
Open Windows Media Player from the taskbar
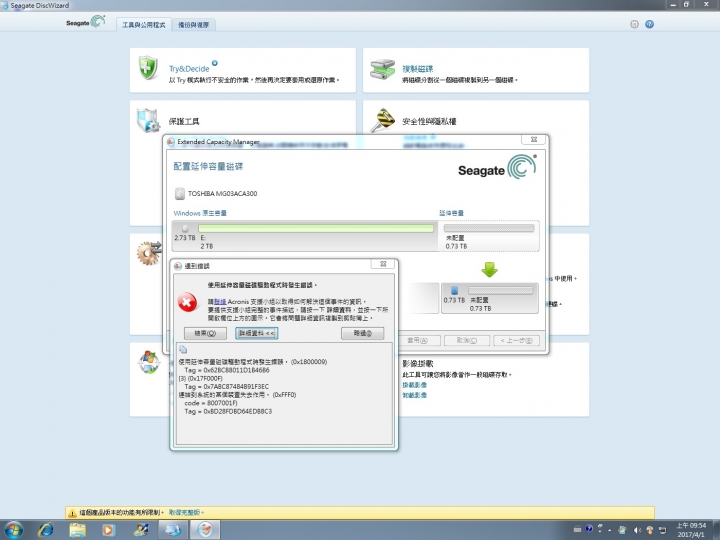pos(108,530)
